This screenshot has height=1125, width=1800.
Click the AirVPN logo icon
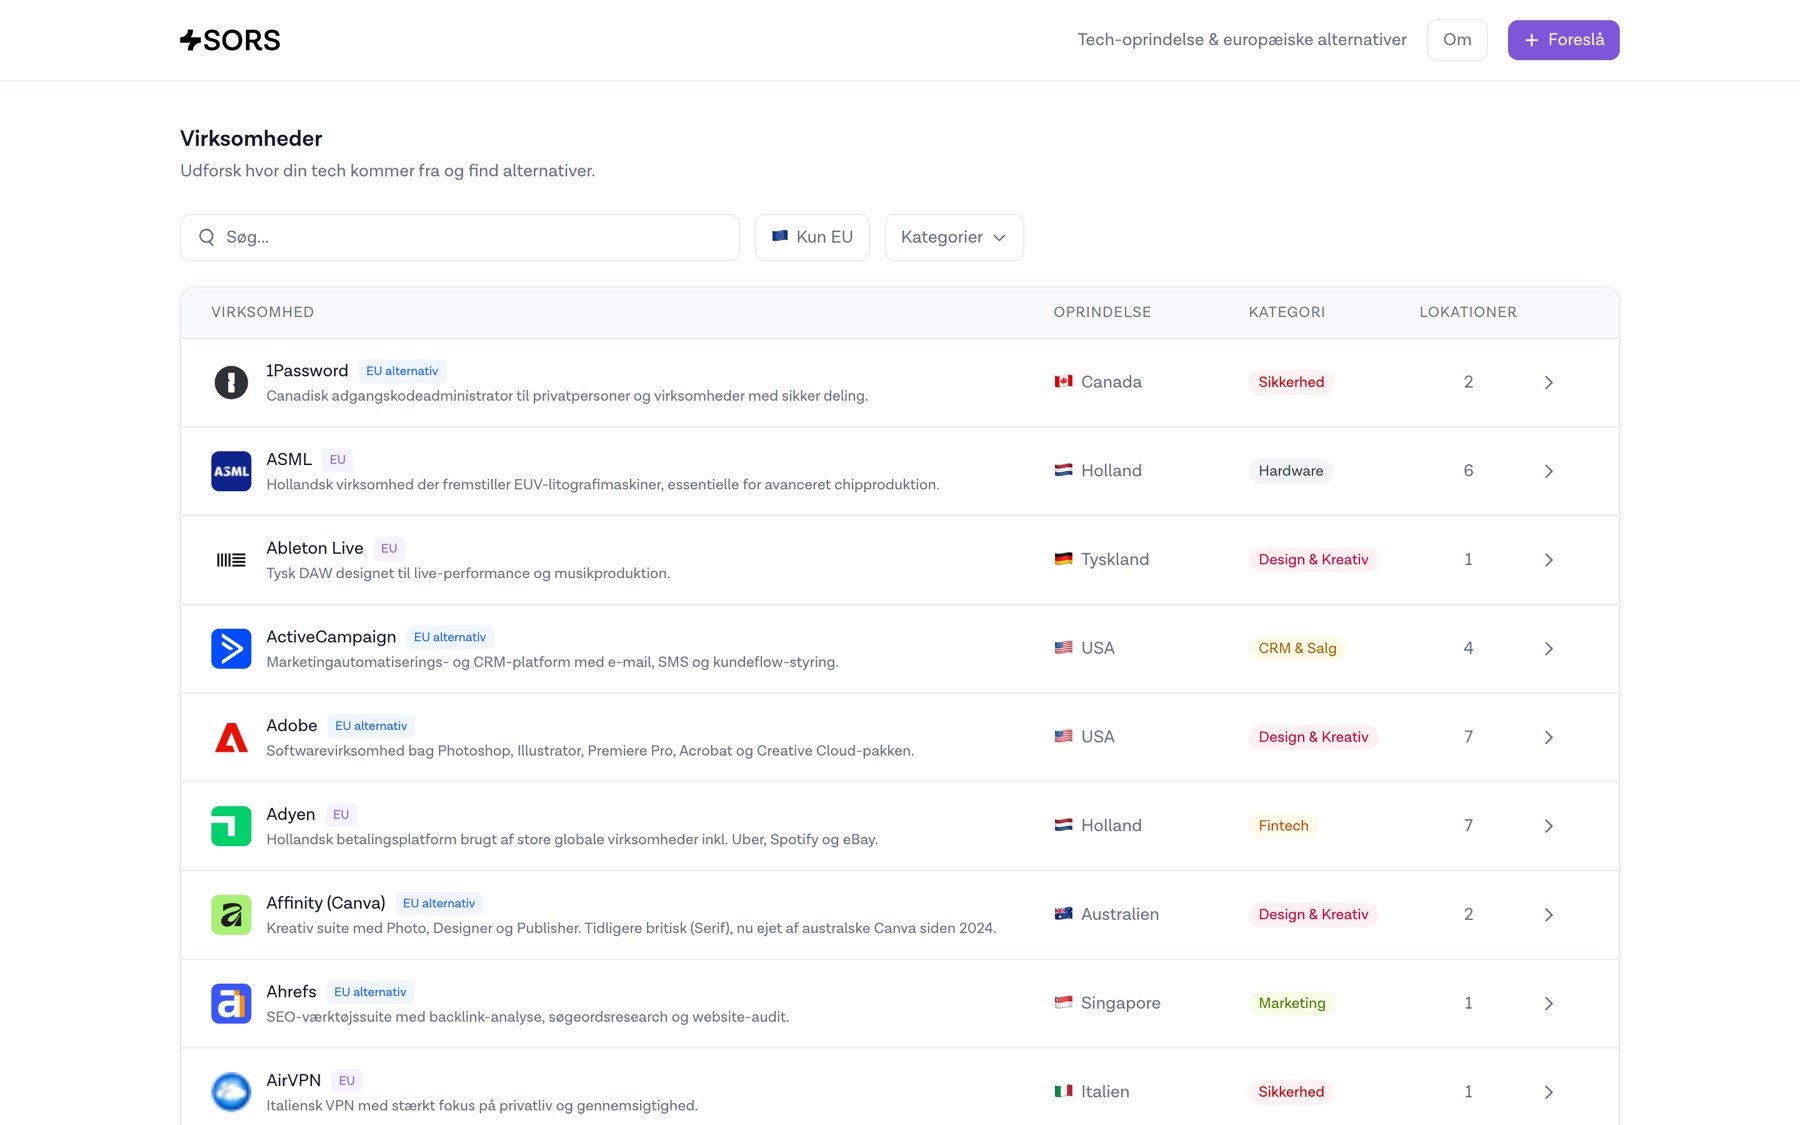[231, 1092]
